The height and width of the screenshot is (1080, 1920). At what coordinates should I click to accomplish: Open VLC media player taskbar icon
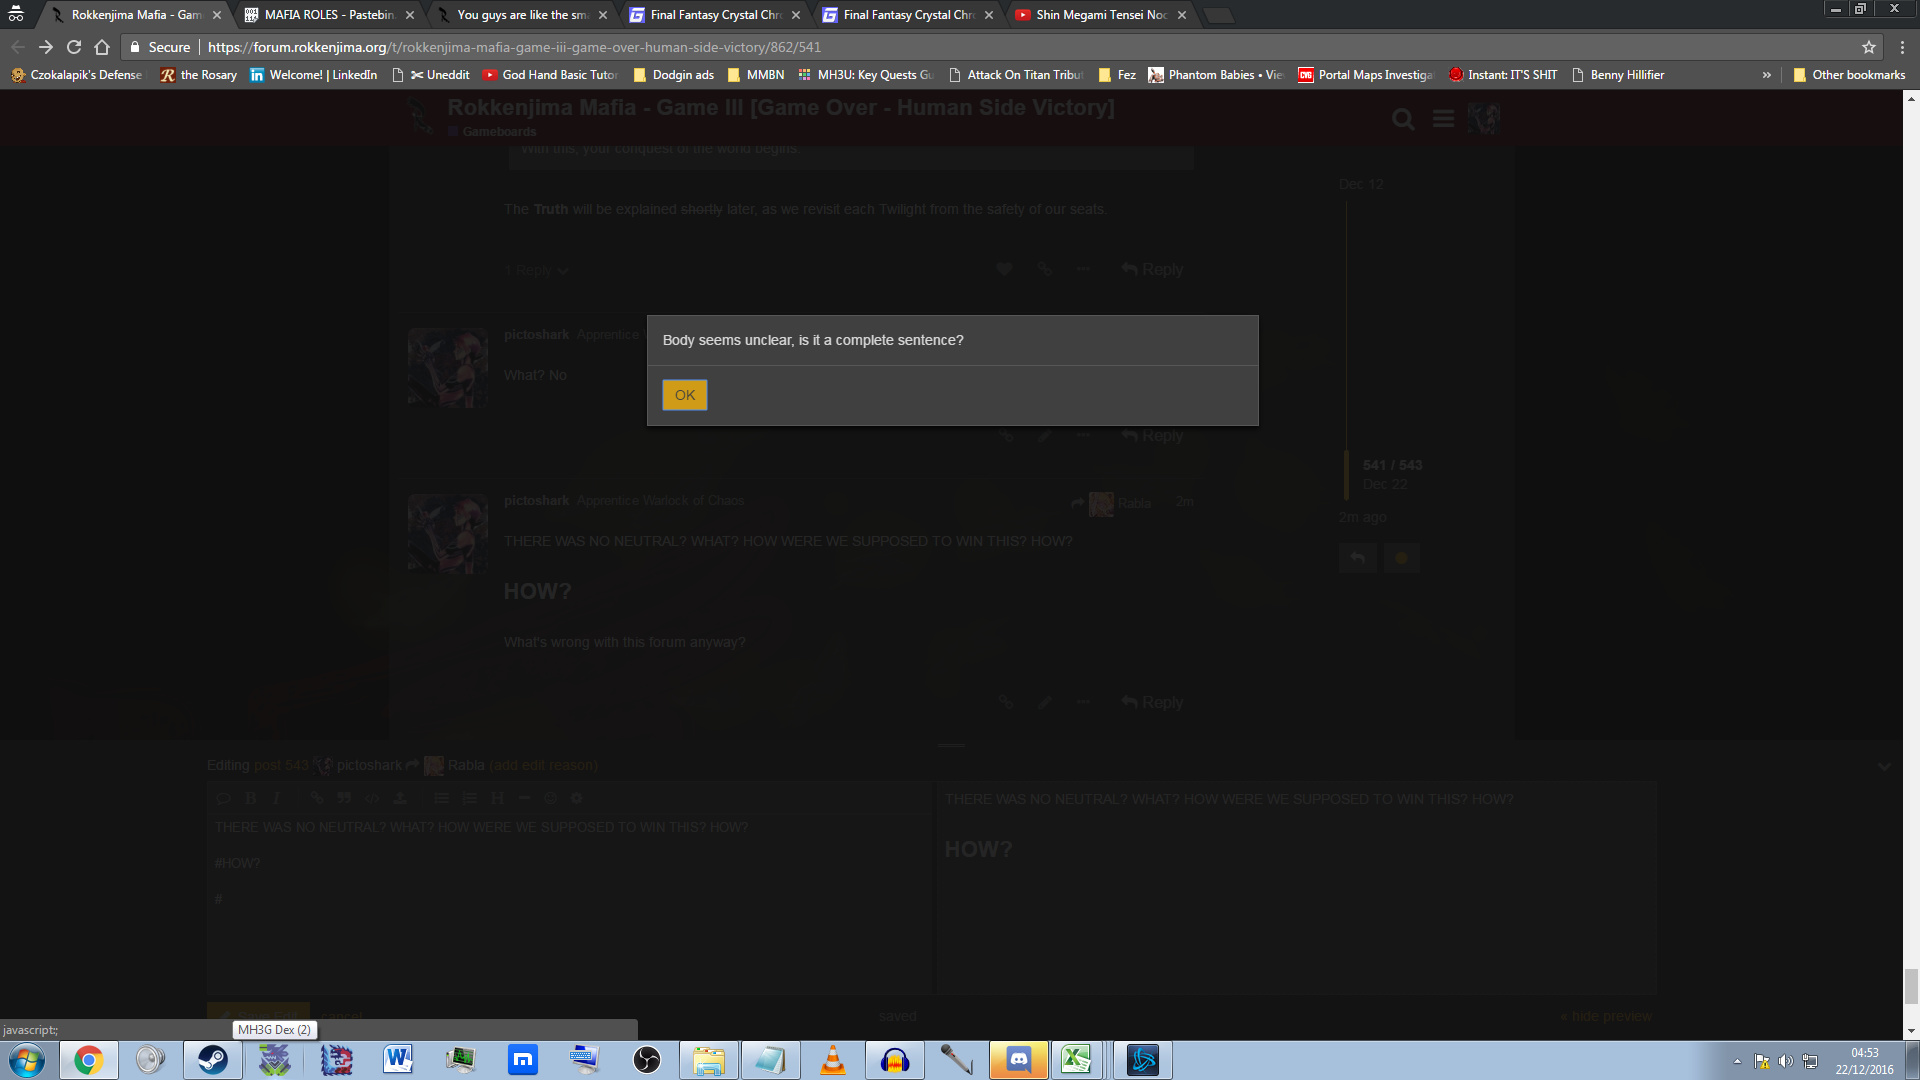pos(832,1060)
